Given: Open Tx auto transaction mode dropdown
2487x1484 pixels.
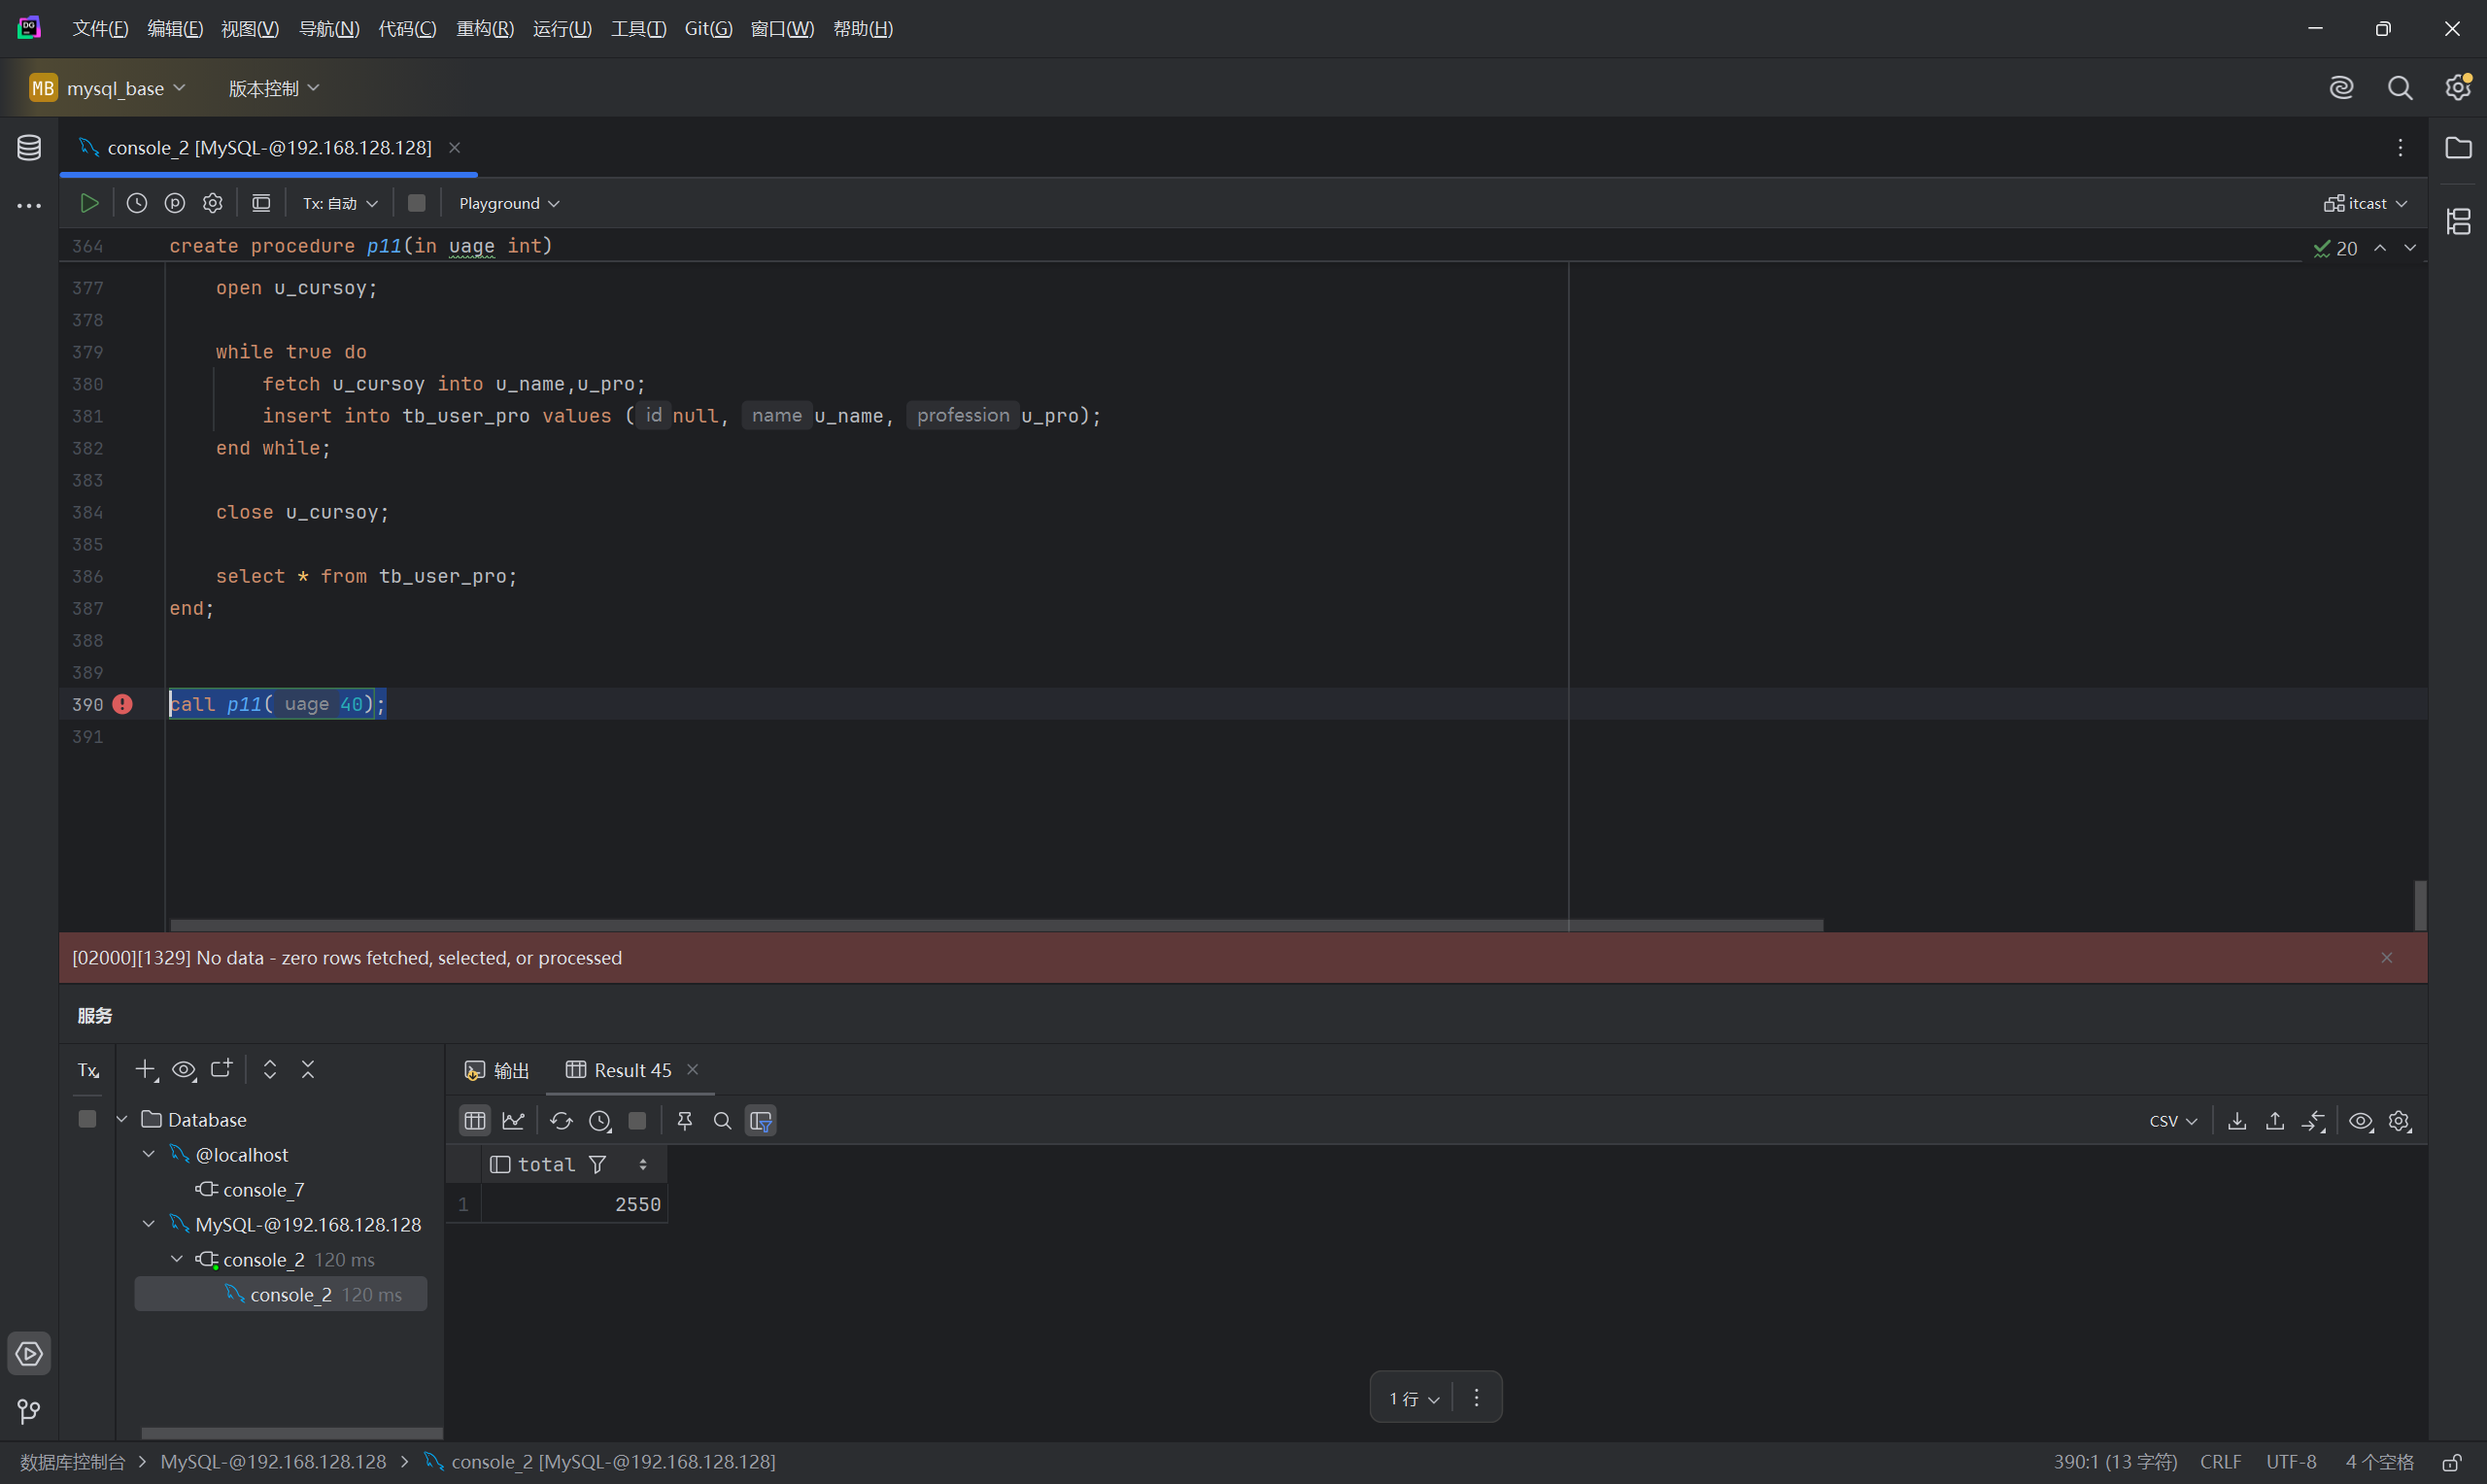Looking at the screenshot, I should (340, 203).
